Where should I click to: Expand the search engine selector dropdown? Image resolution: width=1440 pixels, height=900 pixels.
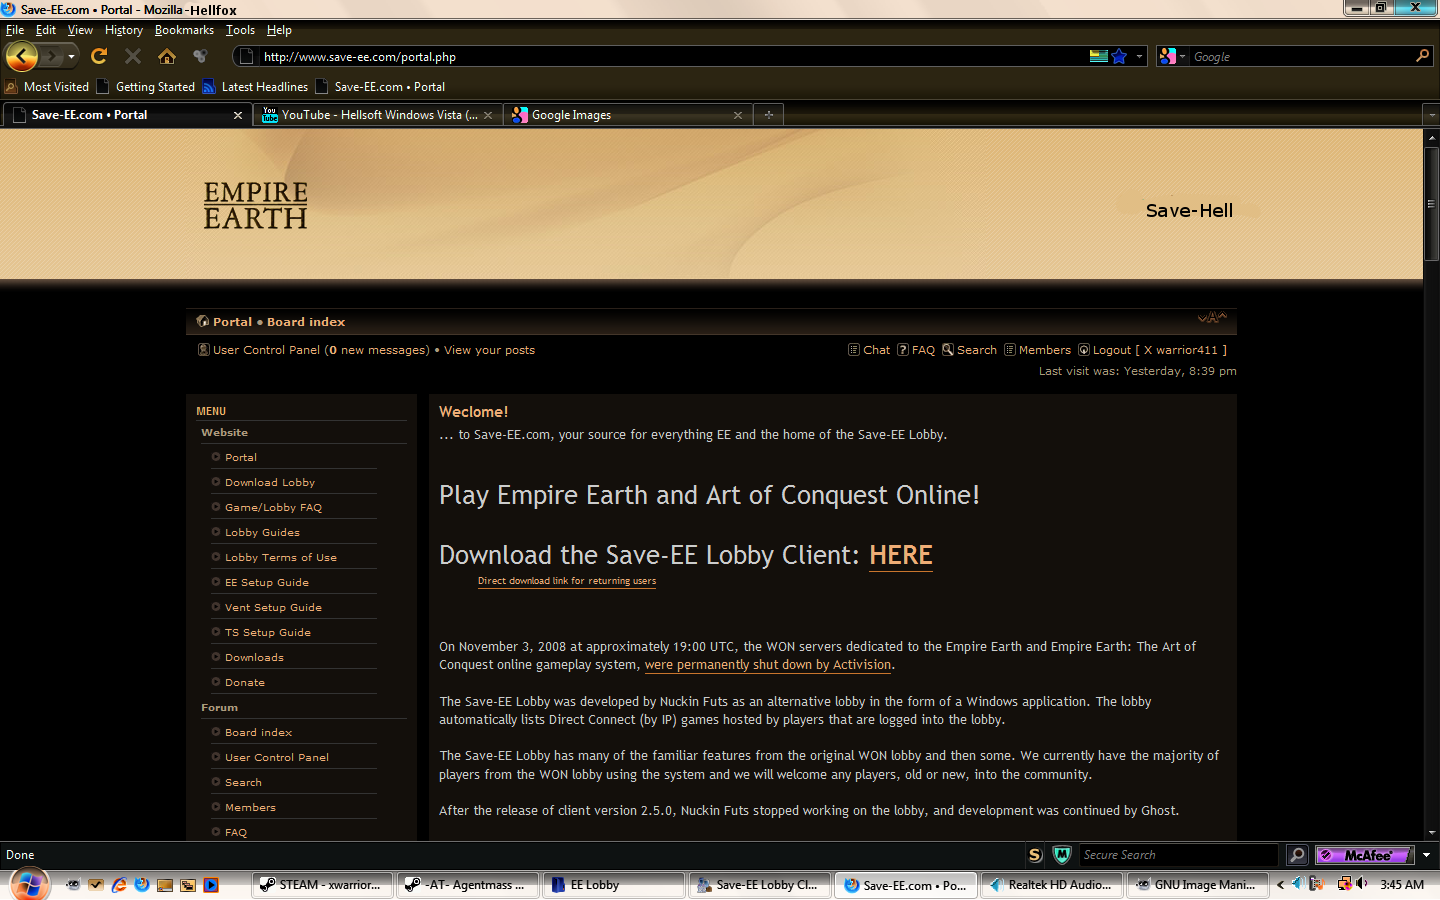(1172, 57)
